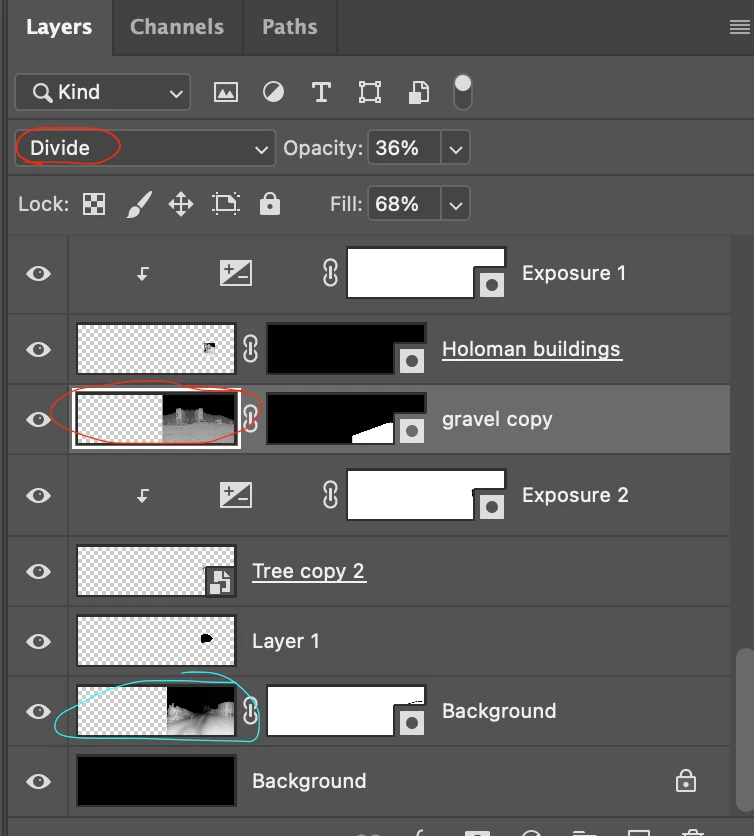This screenshot has width=754, height=836.
Task: Click Exposure 1 adjustment icon
Action: (236, 273)
